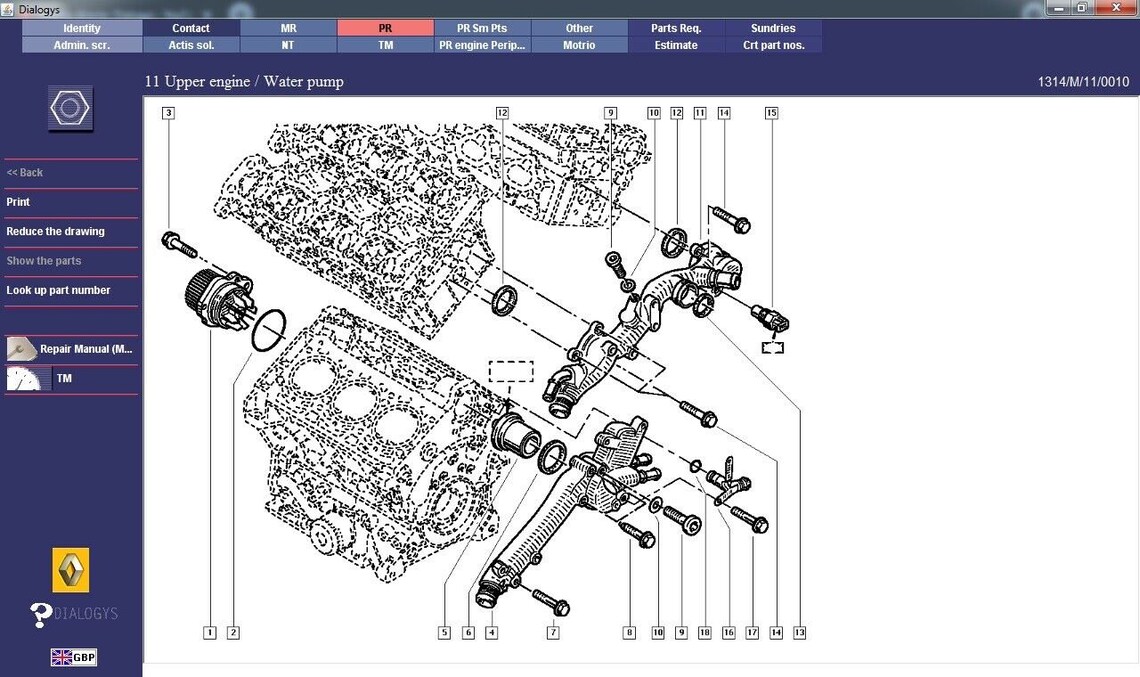
Task: Select the Parts Req. tab
Action: pyautogui.click(x=675, y=28)
